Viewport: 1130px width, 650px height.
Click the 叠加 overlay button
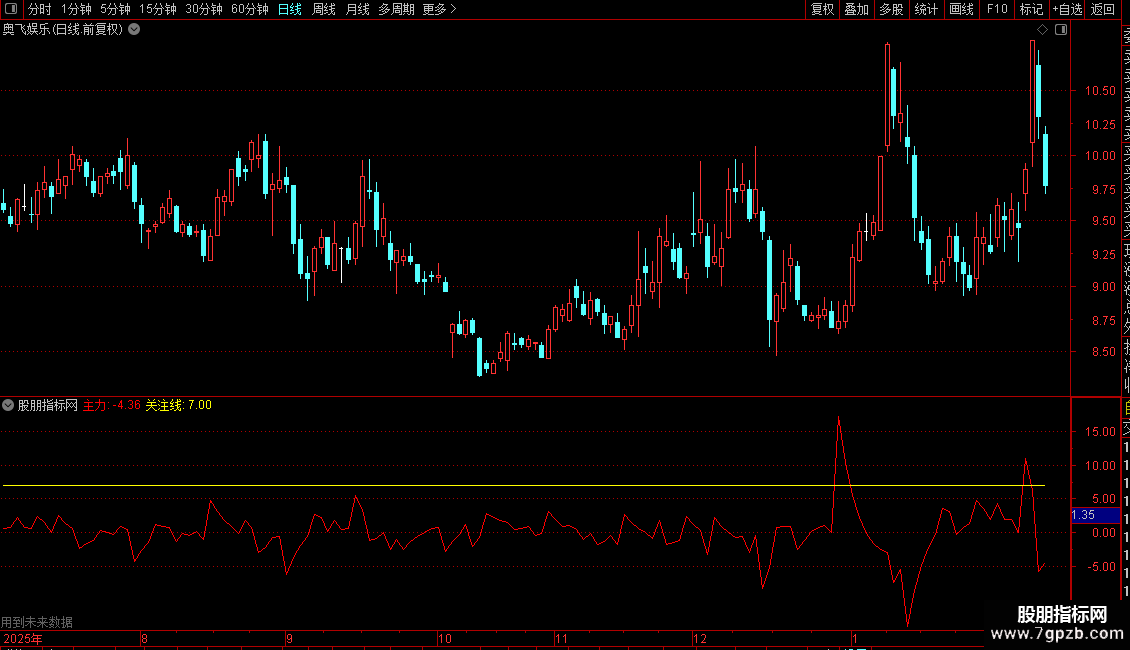click(857, 9)
